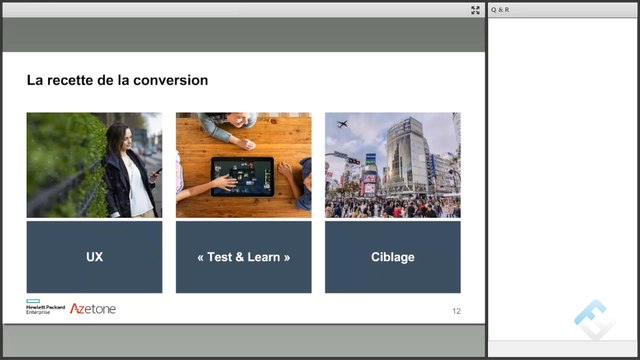This screenshot has width=640, height=360.
Task: Click inside the Q & R input field
Action: (x=562, y=348)
